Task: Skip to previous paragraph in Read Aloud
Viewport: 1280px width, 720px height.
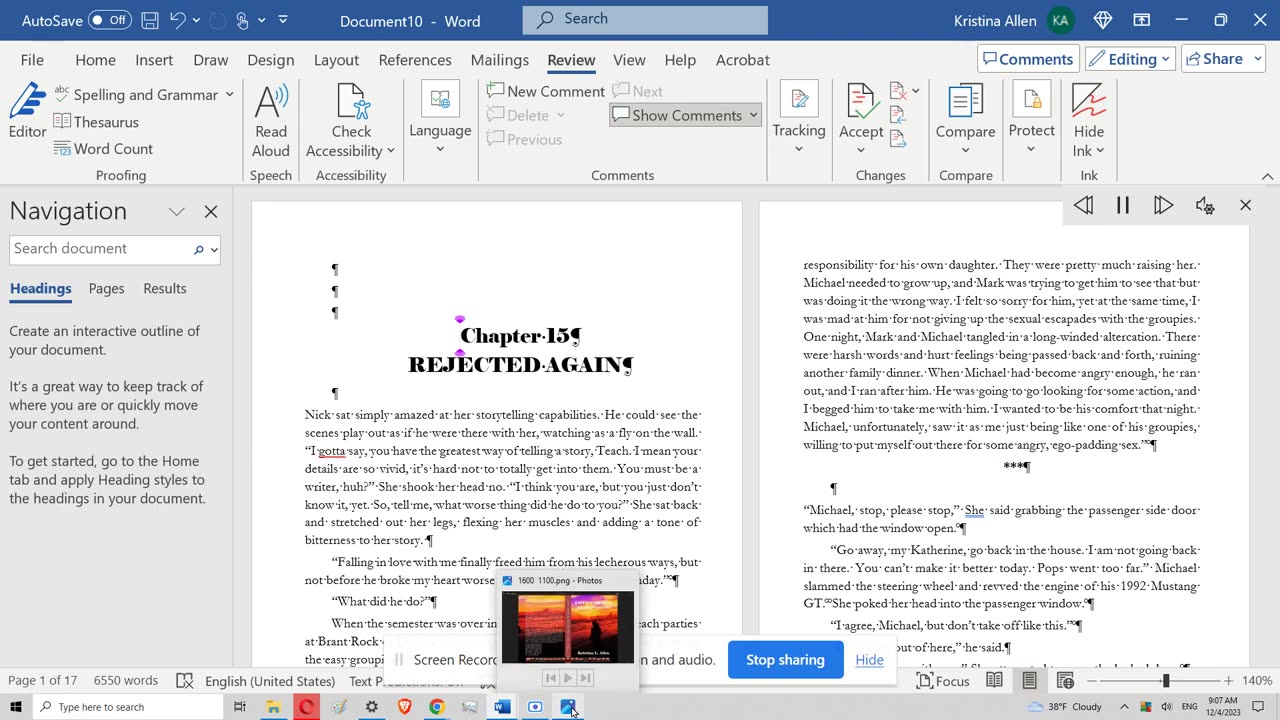Action: pos(1083,205)
